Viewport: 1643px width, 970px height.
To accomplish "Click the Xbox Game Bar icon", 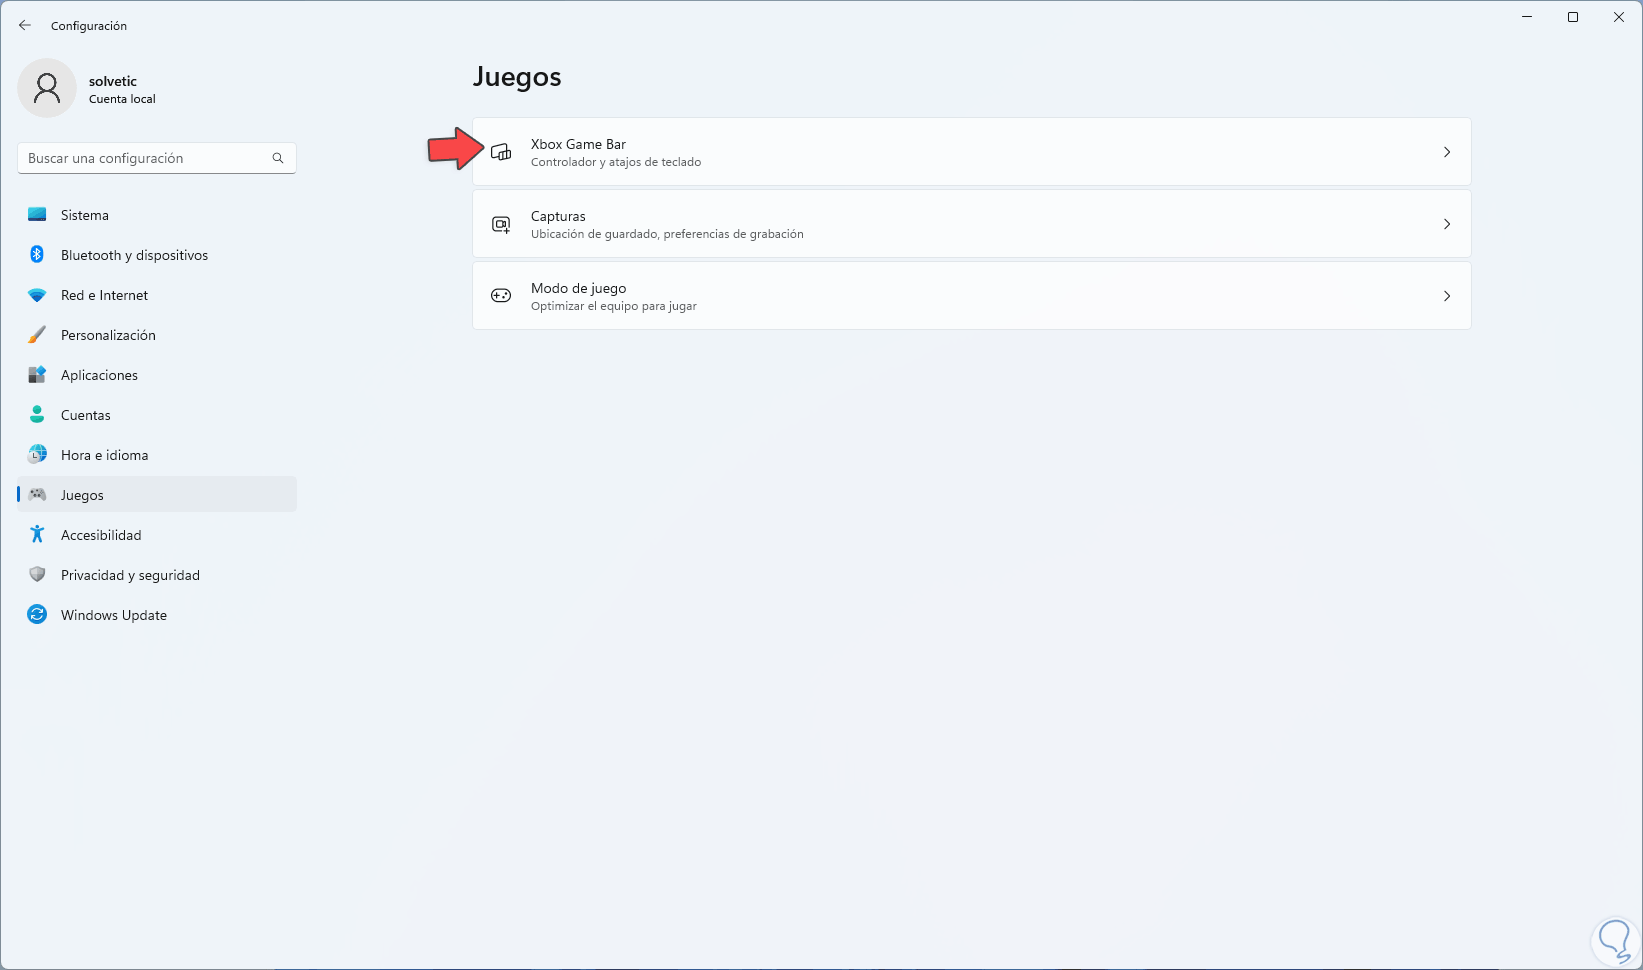I will point(501,152).
